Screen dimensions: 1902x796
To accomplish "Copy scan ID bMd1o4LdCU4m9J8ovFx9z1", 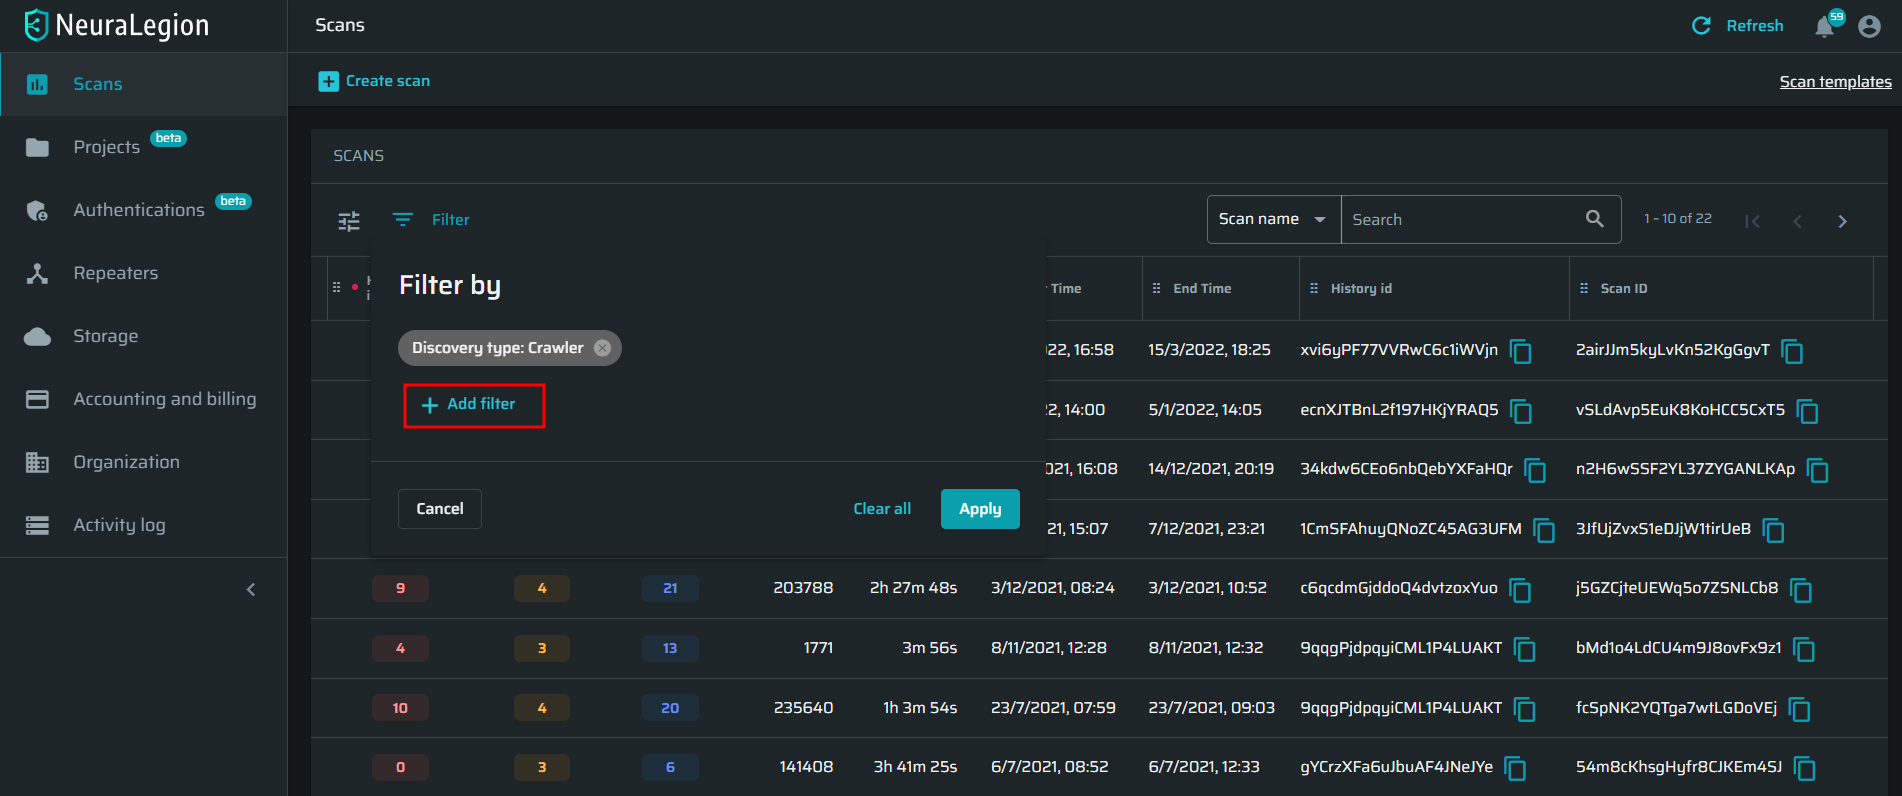I will click(1805, 649).
